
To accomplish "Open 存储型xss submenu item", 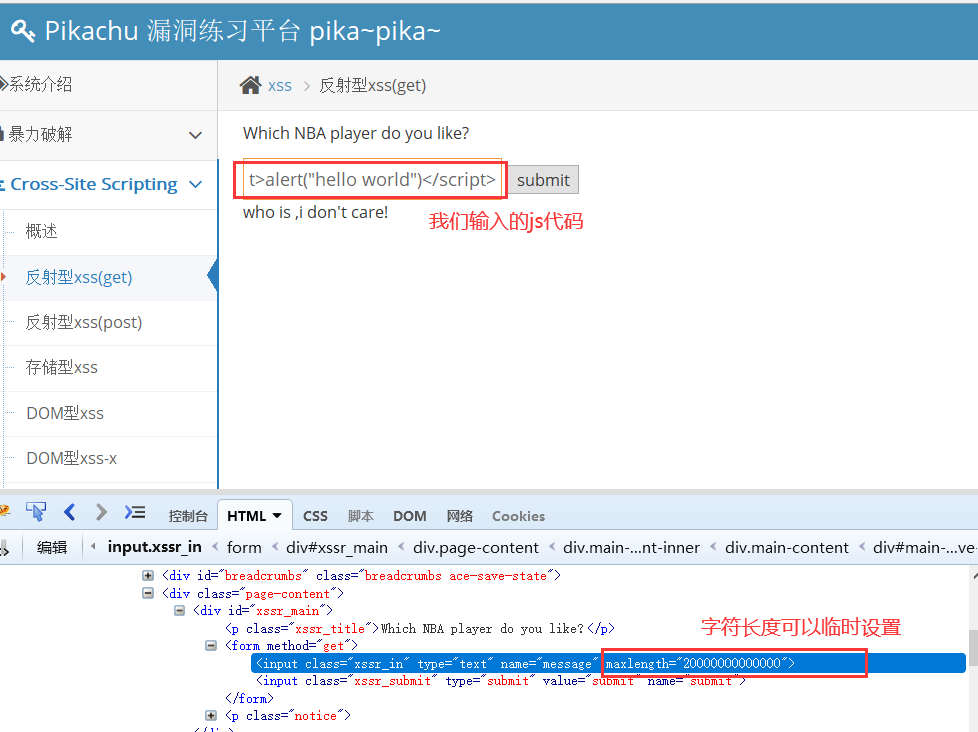I will [x=61, y=367].
